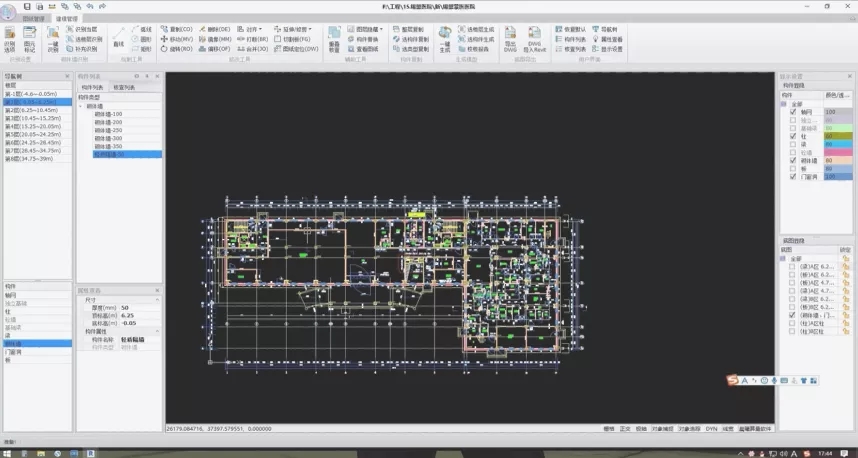Image resolution: width=858 pixels, height=458 pixels.
Task: Click the DWG导入Revit import icon
Action: click(534, 40)
